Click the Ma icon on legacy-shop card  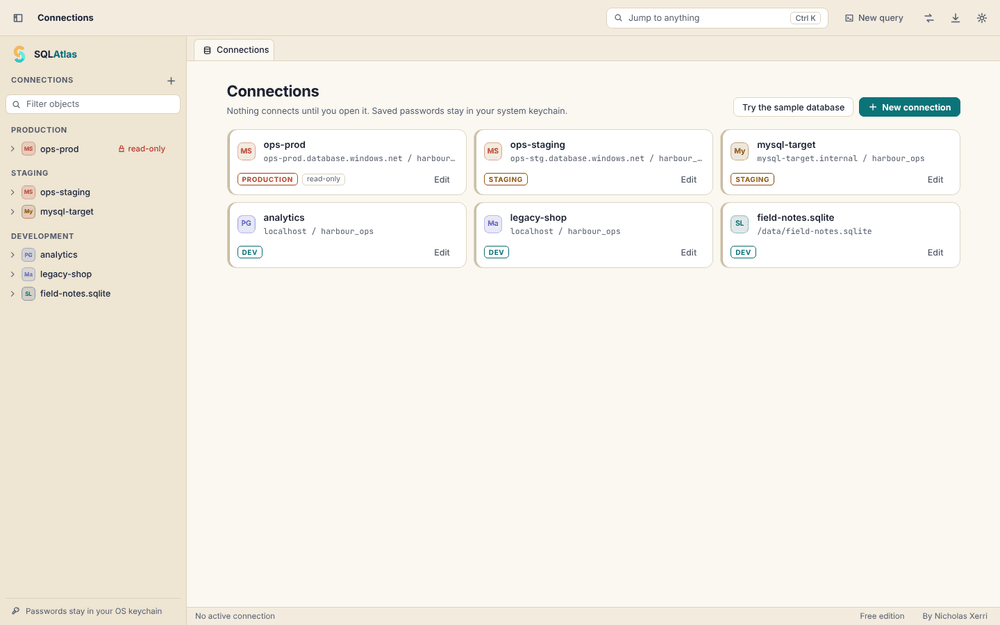point(493,224)
